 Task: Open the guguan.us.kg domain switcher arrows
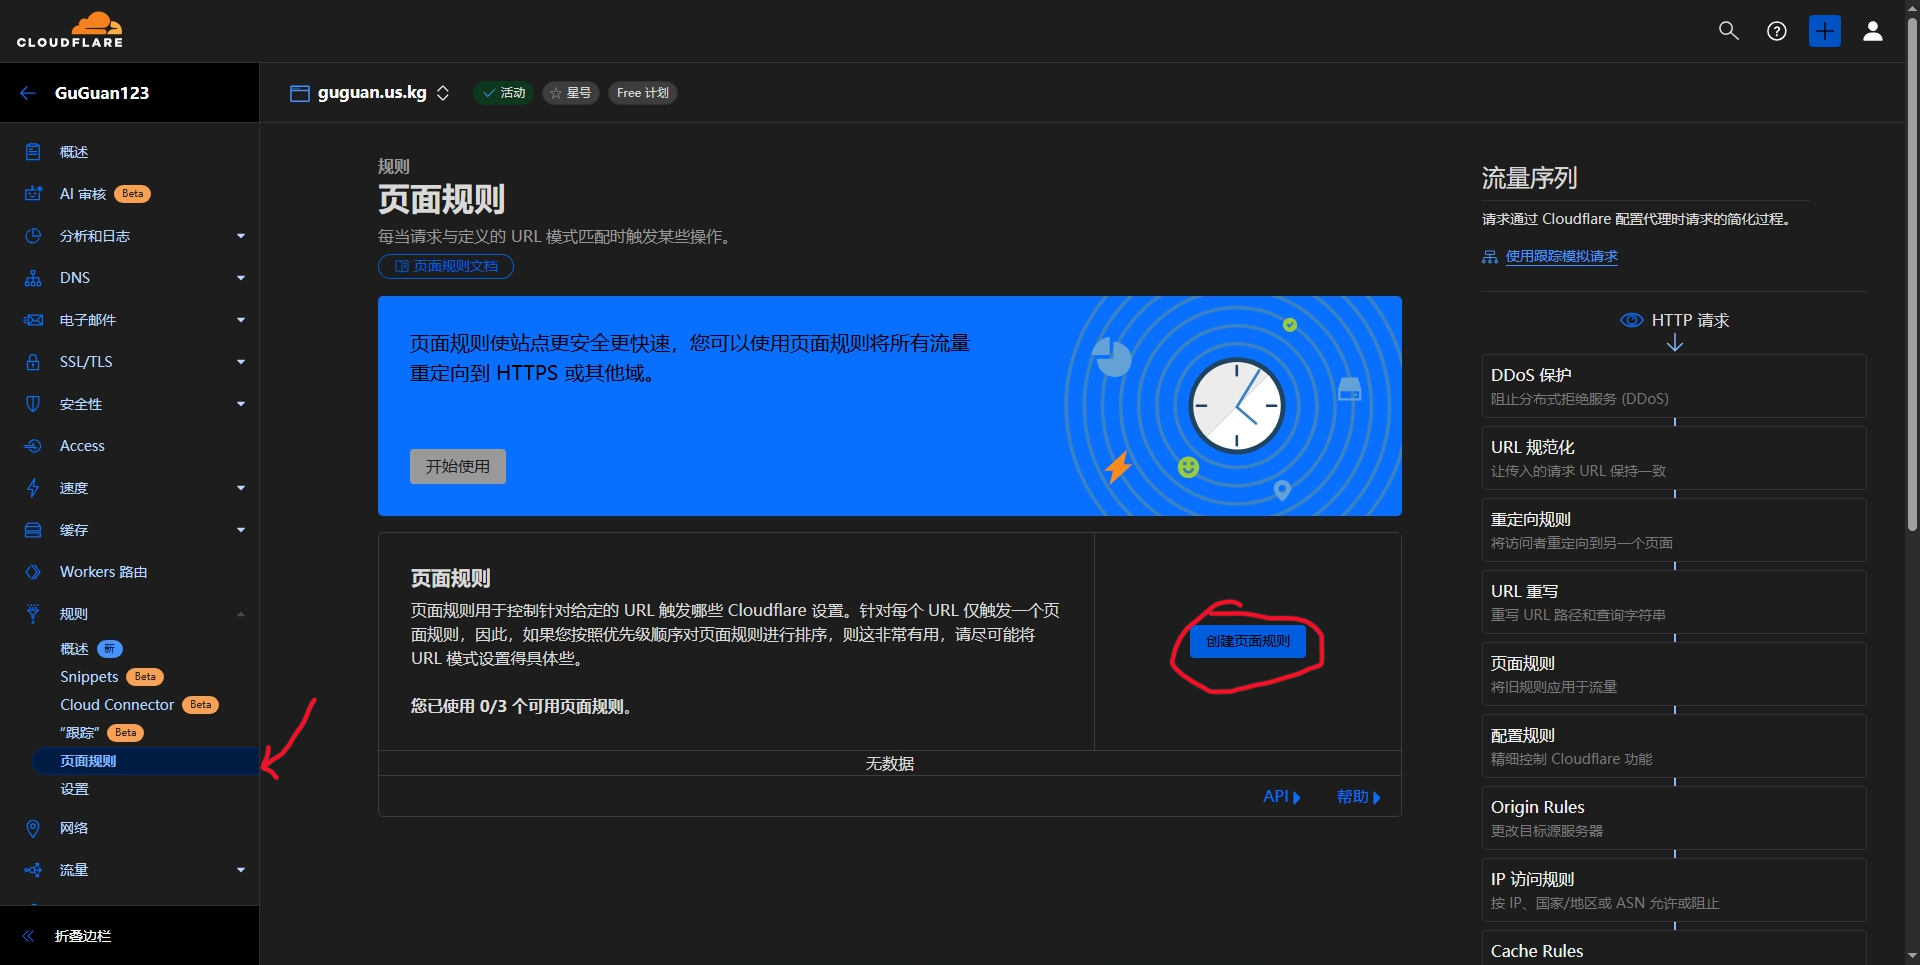click(x=443, y=93)
